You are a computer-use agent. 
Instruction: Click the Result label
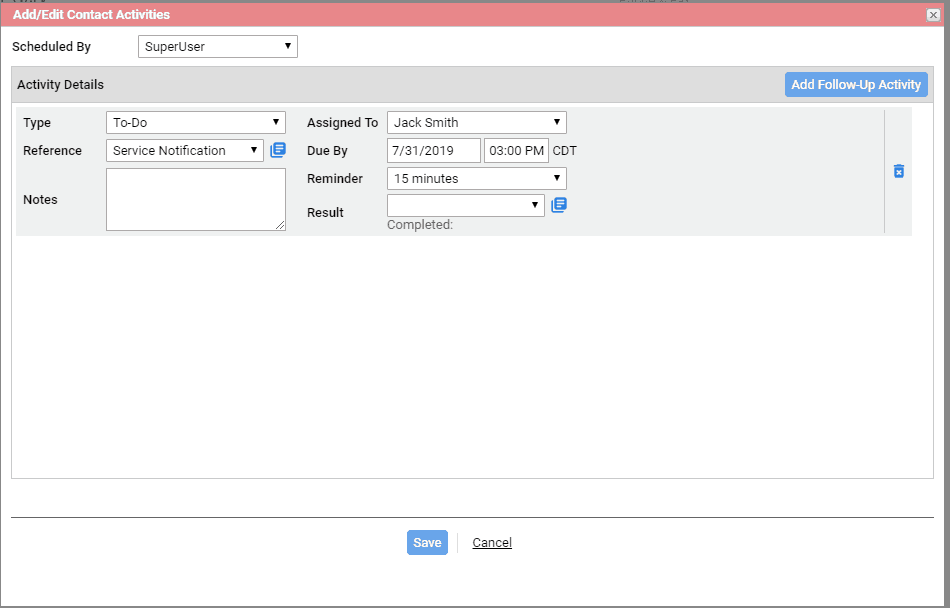click(325, 213)
